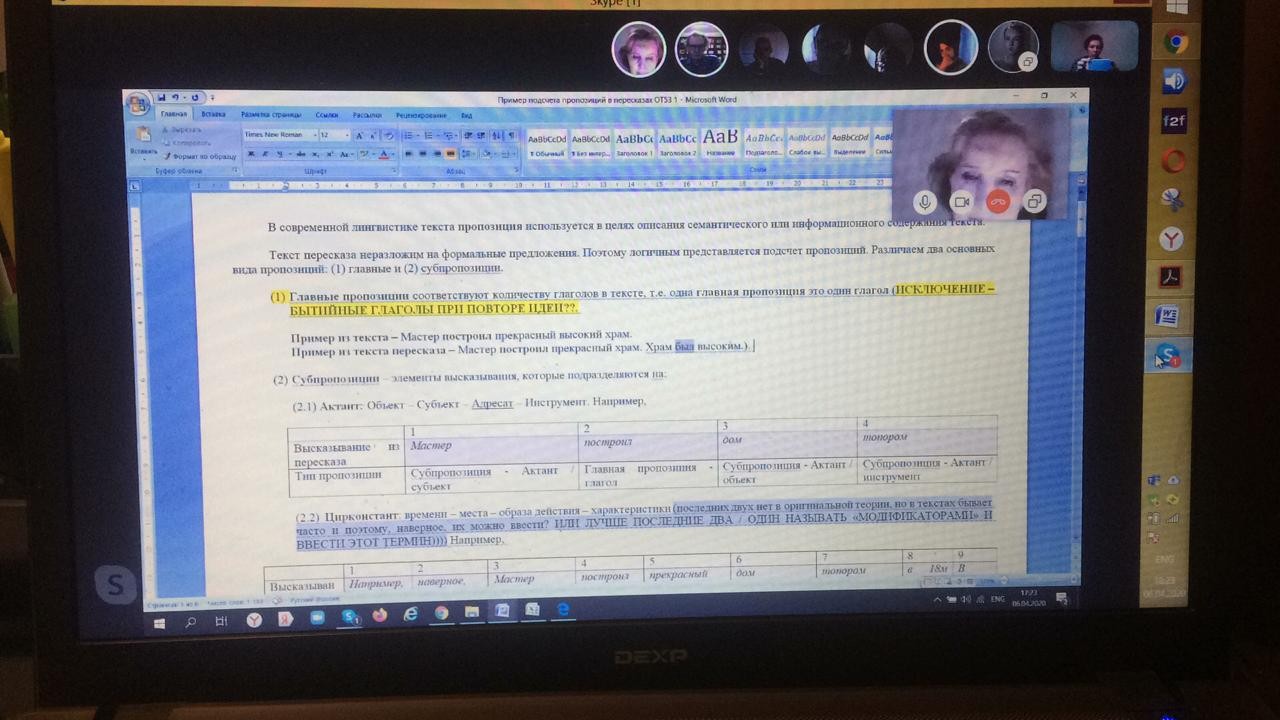Click the Skype icon in right sidebar

1166,354
